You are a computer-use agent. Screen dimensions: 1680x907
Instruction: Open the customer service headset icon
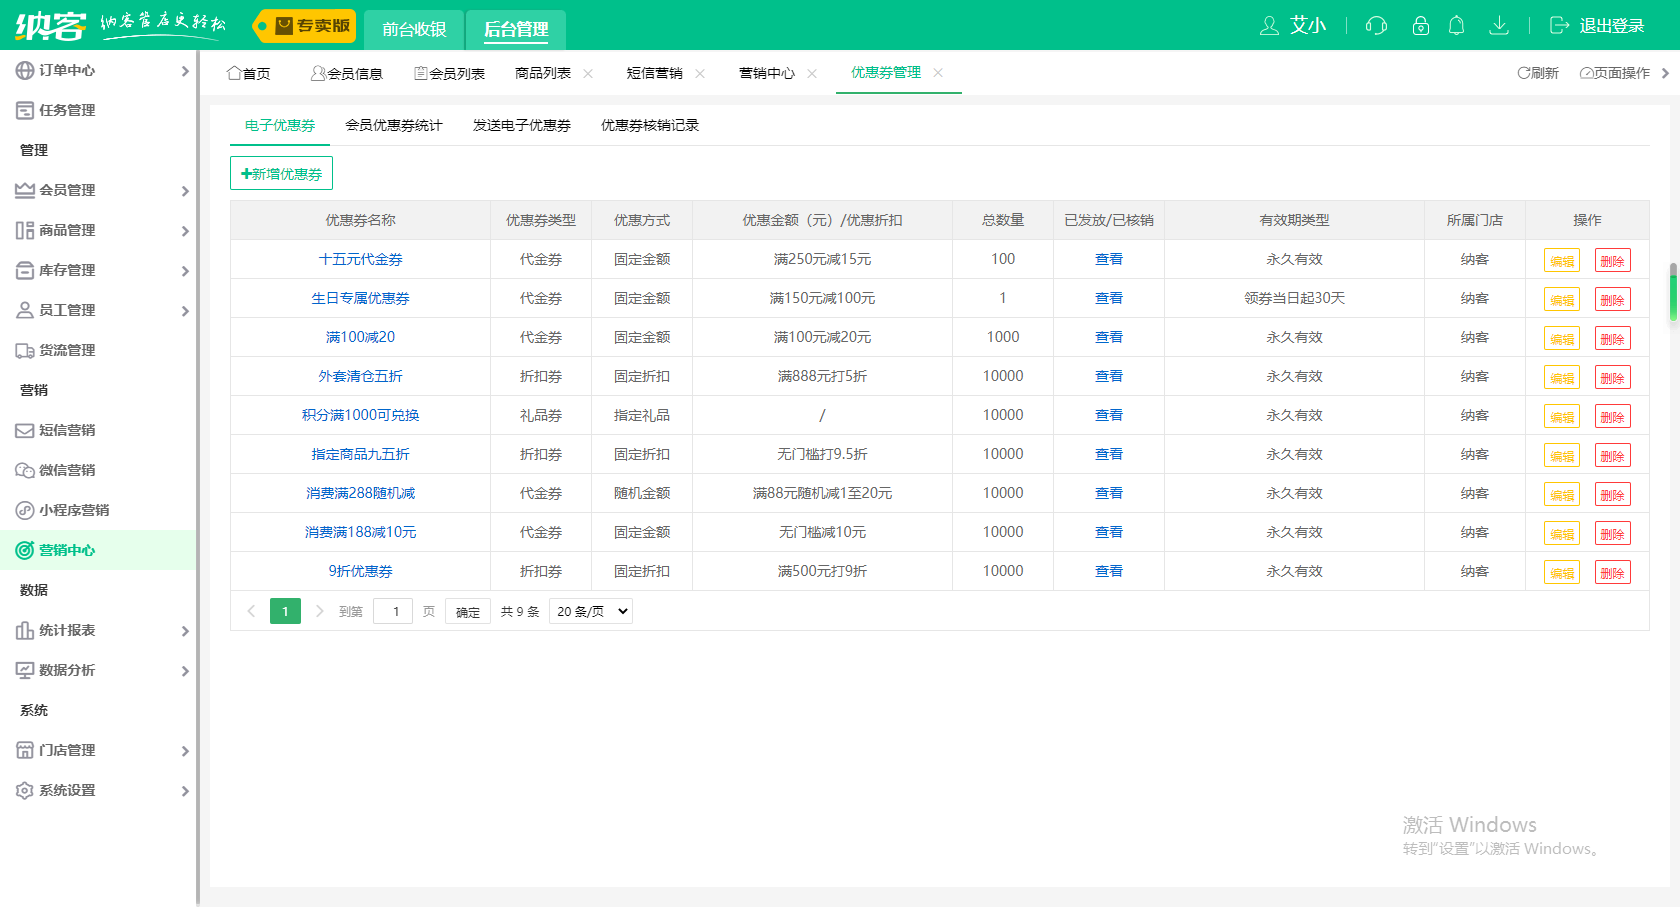(1376, 26)
